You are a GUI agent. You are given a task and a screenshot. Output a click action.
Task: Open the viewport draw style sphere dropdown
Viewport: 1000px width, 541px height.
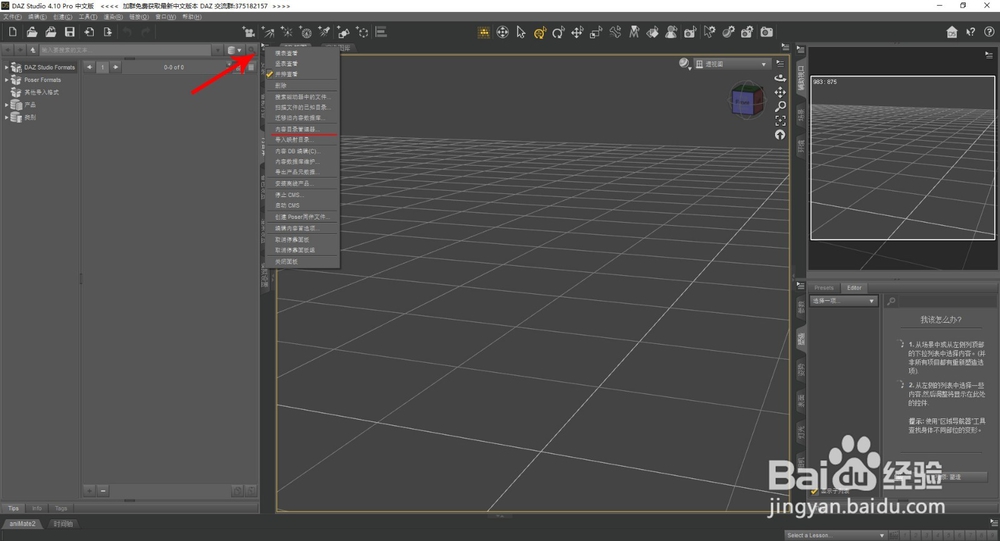685,64
